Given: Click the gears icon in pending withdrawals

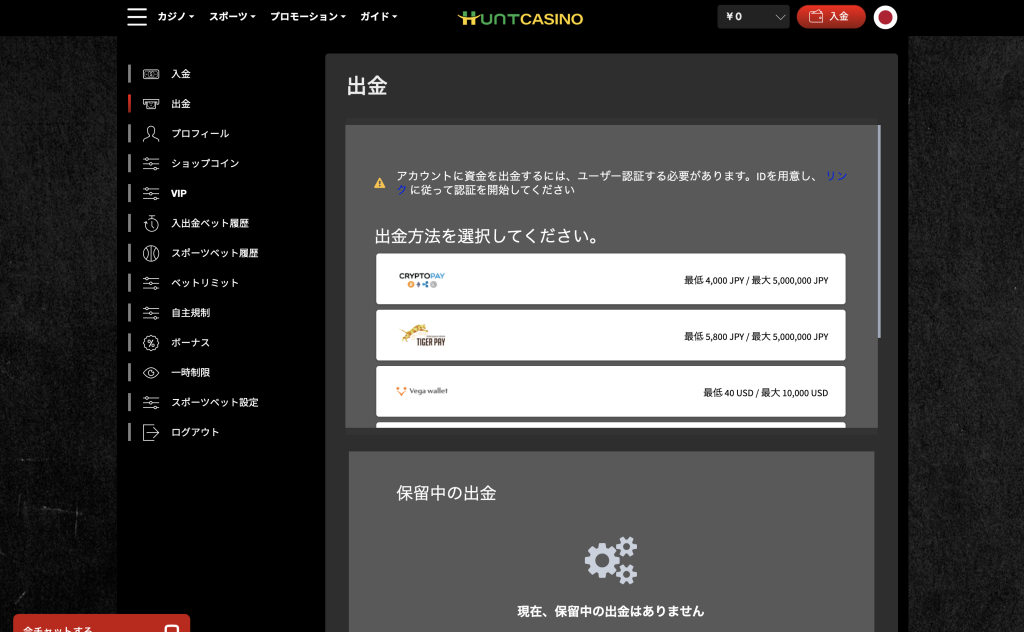Looking at the screenshot, I should [x=611, y=560].
